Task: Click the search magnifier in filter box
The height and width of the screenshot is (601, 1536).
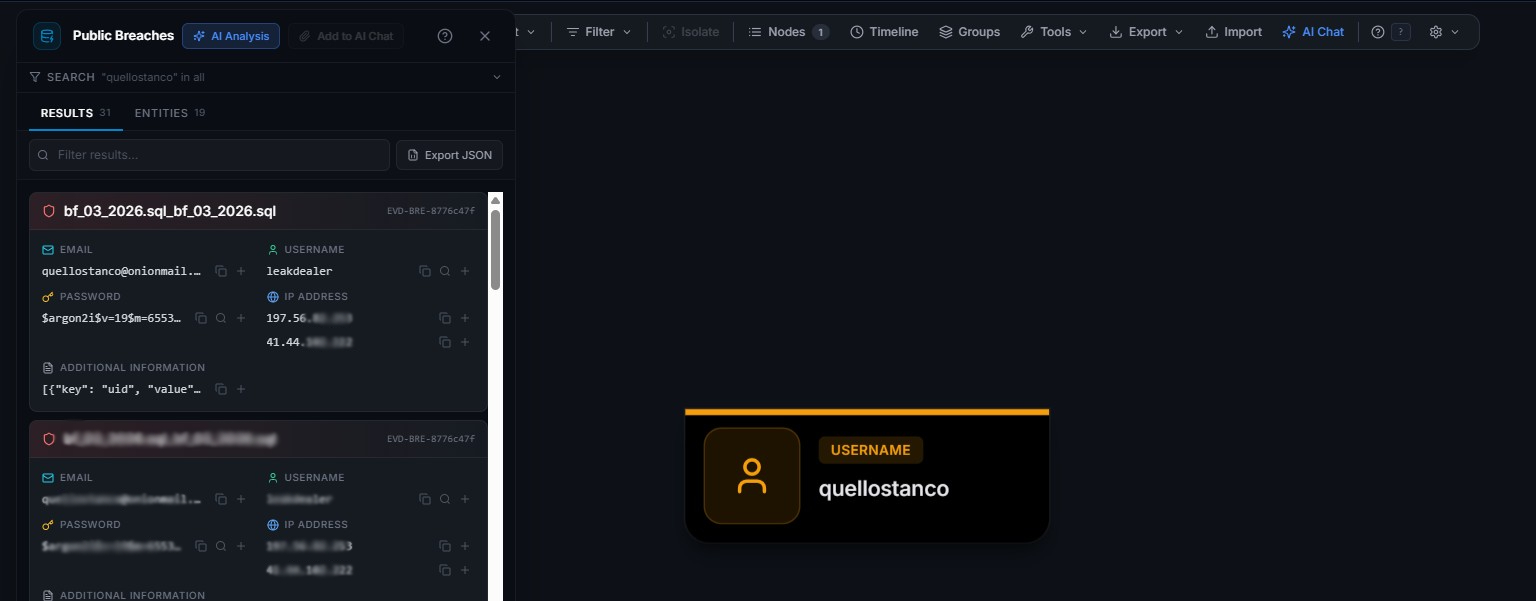Action: click(43, 155)
